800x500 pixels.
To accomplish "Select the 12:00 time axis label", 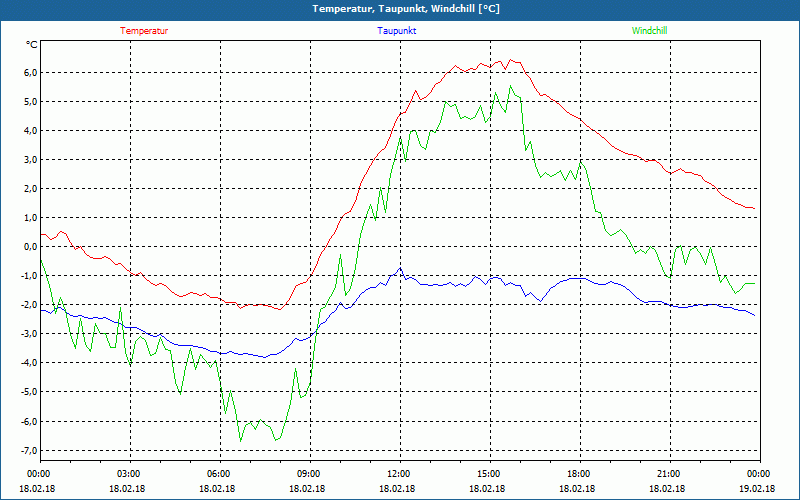I will coord(399,474).
